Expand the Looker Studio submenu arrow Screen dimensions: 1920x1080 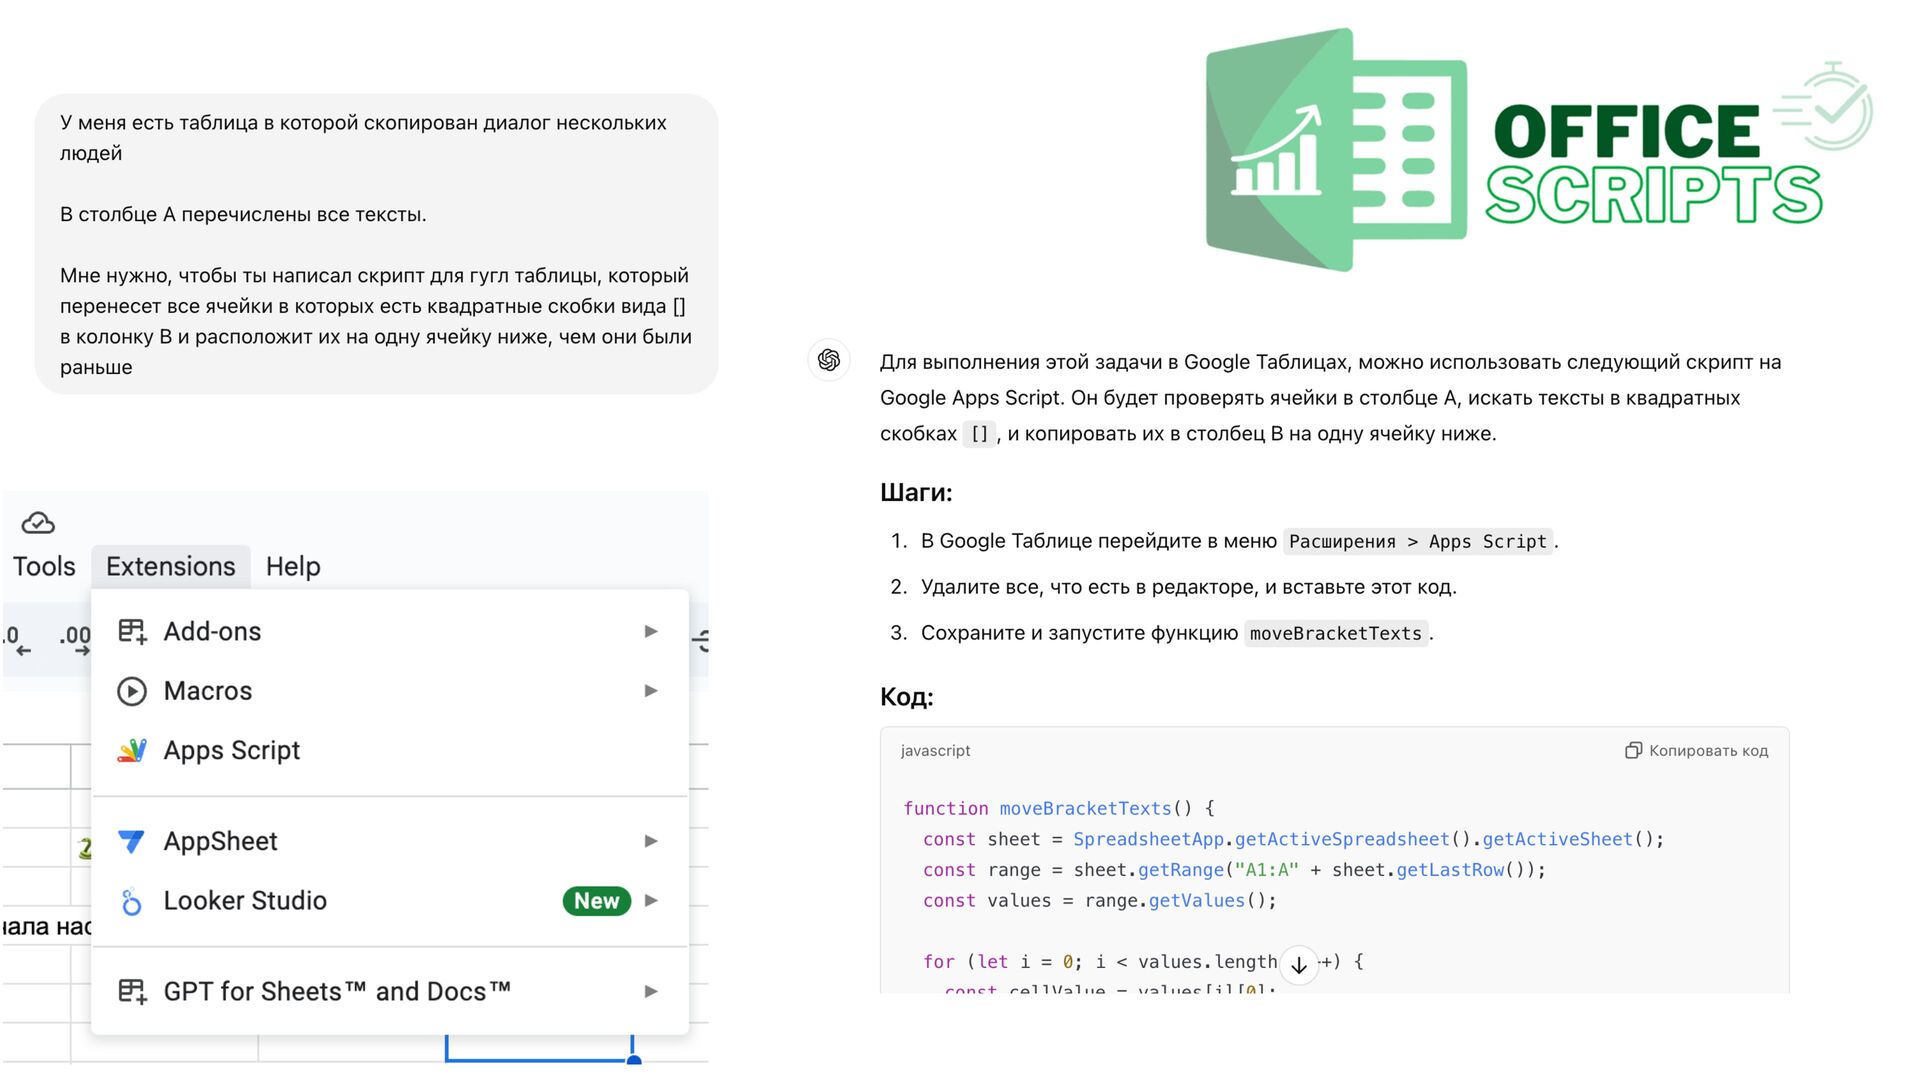[651, 901]
